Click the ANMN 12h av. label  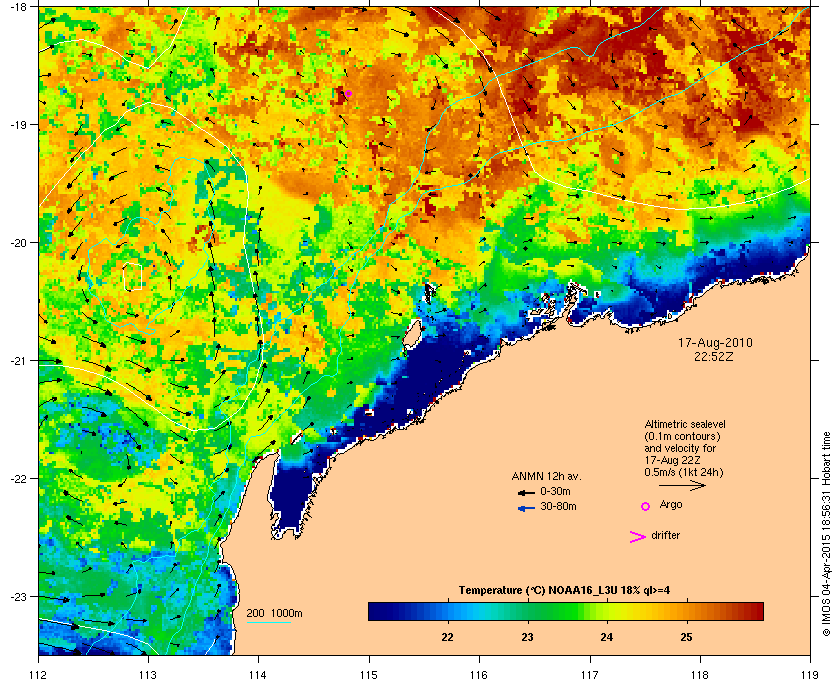pos(546,476)
